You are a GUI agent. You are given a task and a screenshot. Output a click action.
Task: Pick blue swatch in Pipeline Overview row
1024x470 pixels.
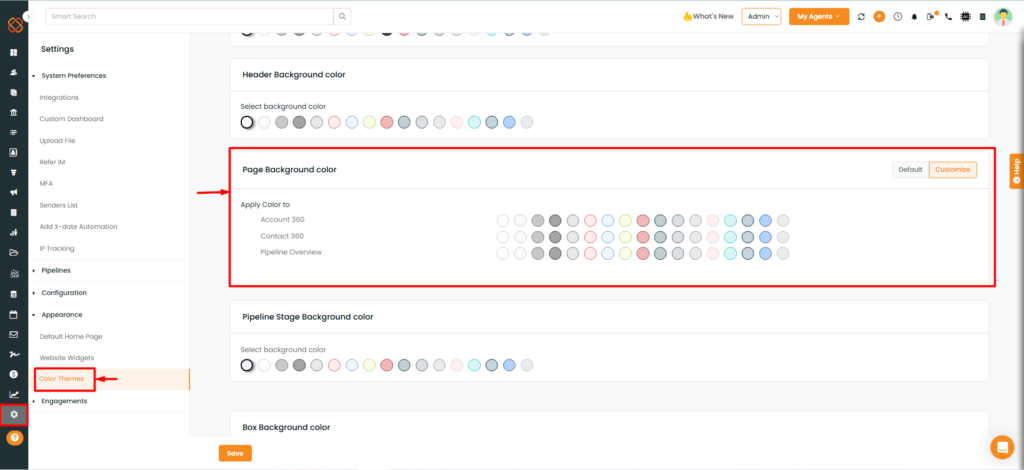765,253
